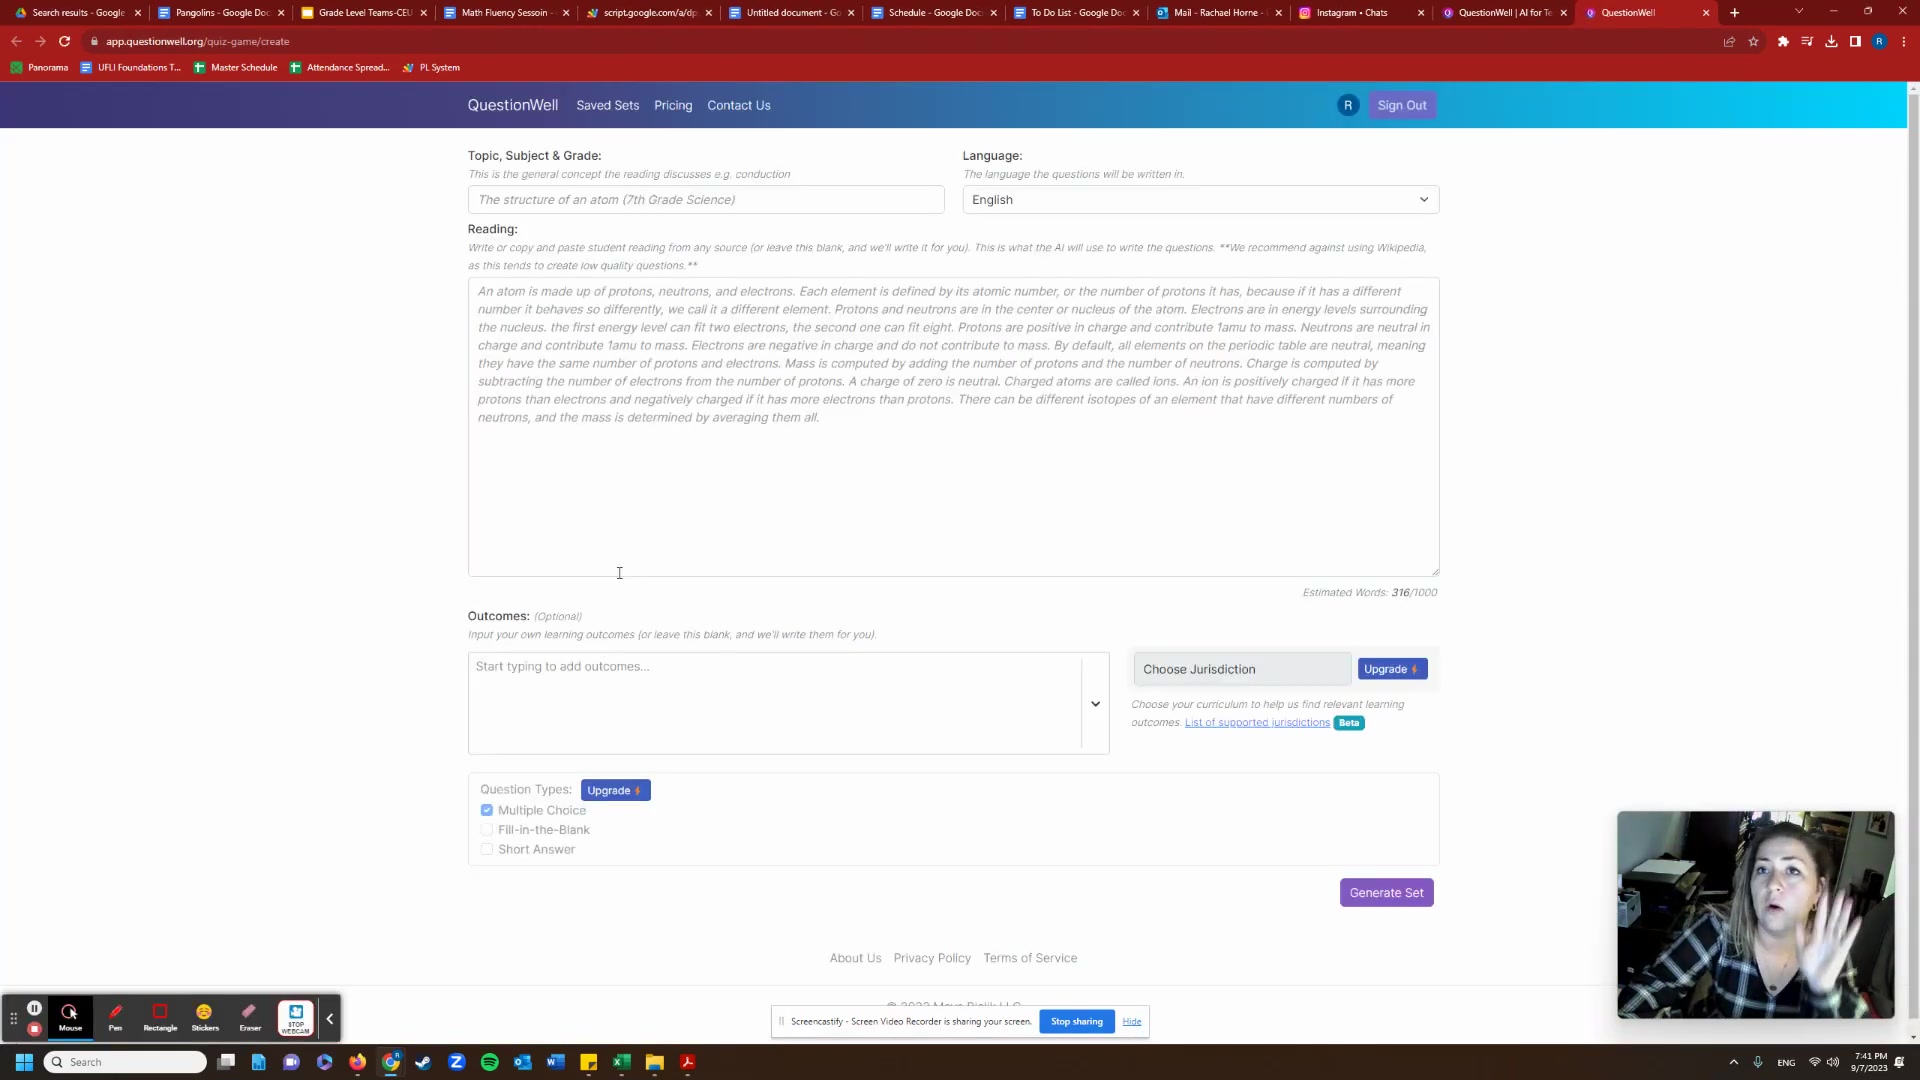Open the Chrome extensions puzzle icon
The height and width of the screenshot is (1080, 1920).
click(x=1783, y=41)
